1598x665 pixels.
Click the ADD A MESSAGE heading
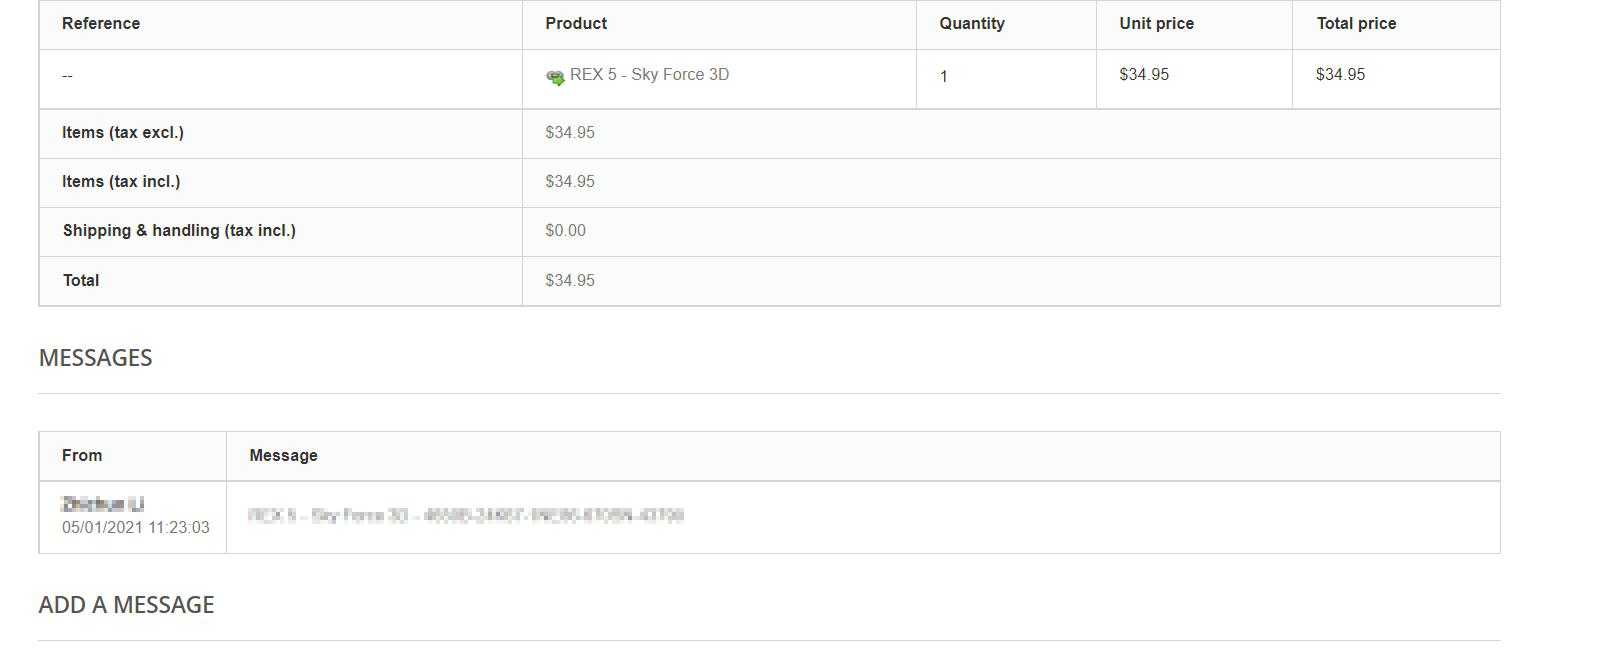[x=126, y=605]
